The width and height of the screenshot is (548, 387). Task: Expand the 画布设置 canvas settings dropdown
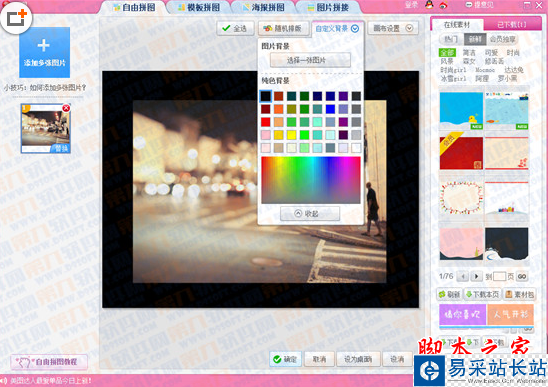[x=393, y=28]
